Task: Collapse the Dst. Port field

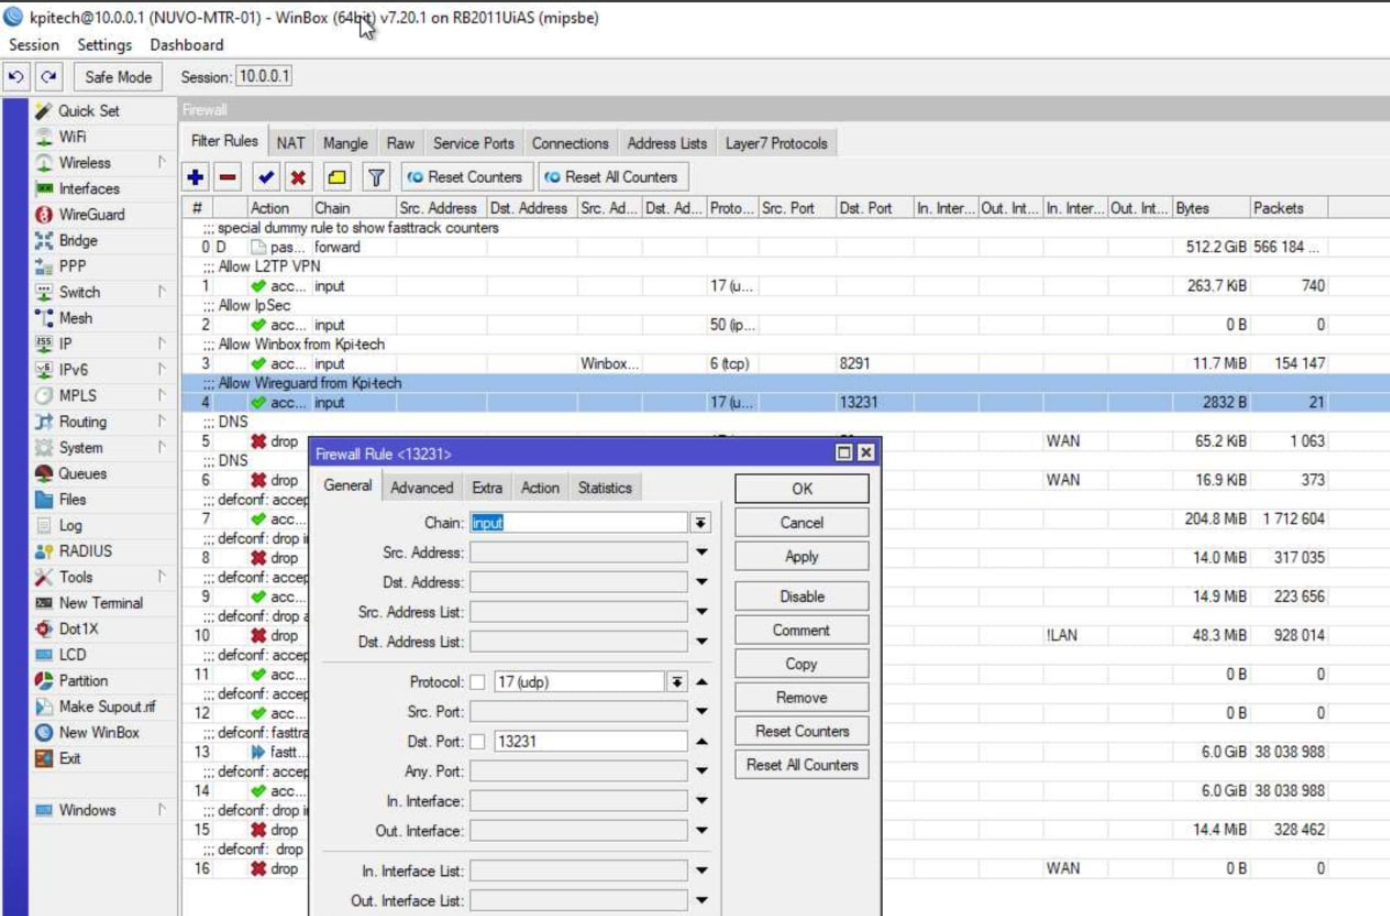Action: point(702,742)
